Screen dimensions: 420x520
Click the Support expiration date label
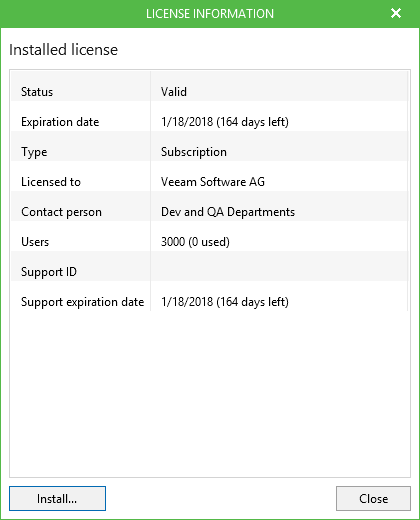pyautogui.click(x=83, y=302)
